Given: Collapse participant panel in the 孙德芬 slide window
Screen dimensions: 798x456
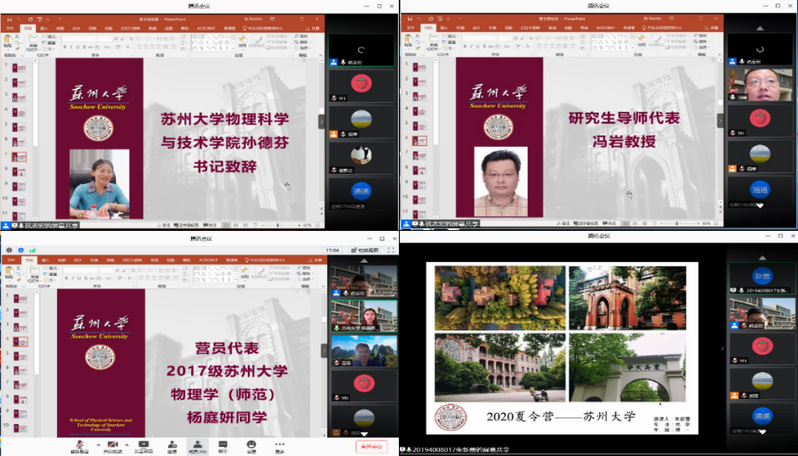Looking at the screenshot, I should coord(322,121).
